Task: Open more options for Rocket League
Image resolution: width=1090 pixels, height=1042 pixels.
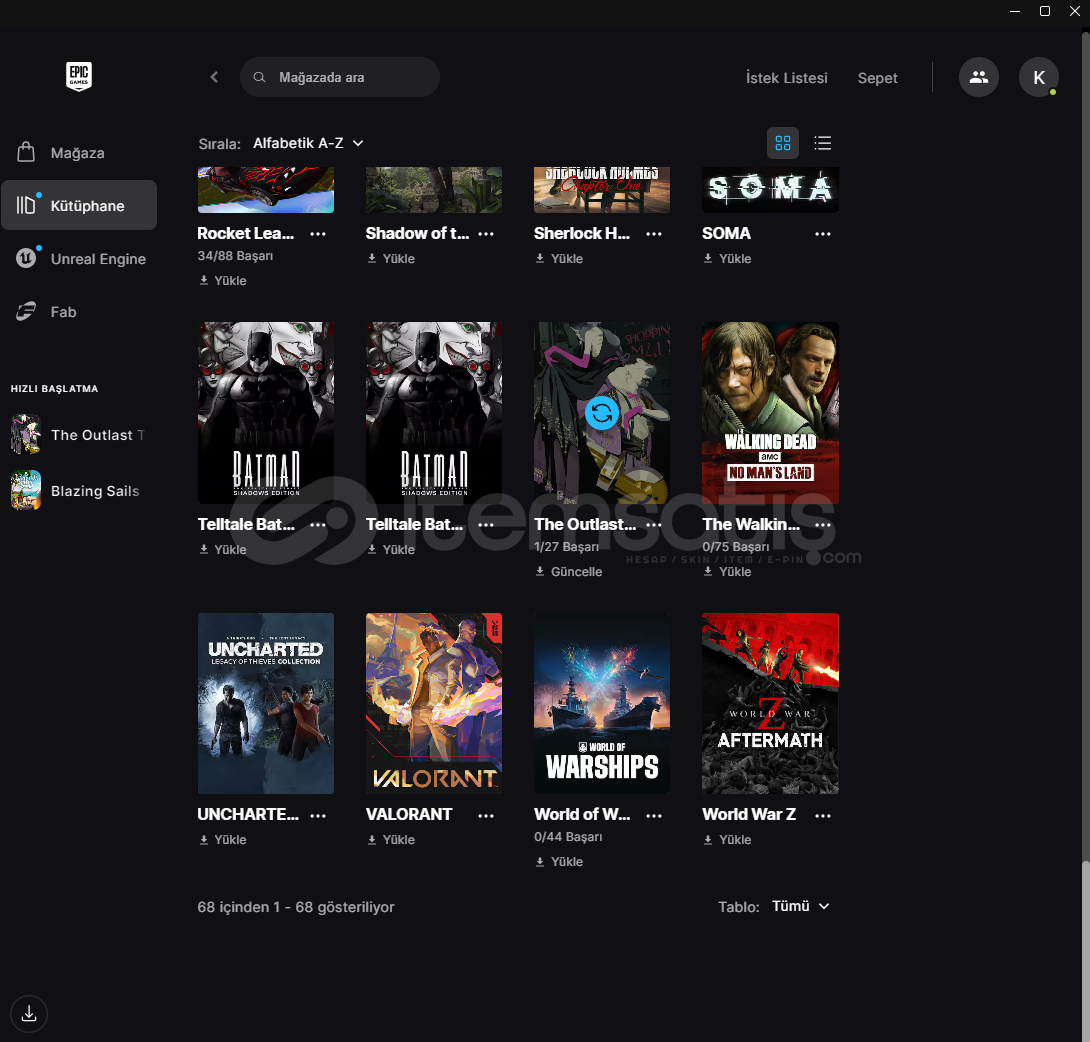Action: tap(318, 234)
